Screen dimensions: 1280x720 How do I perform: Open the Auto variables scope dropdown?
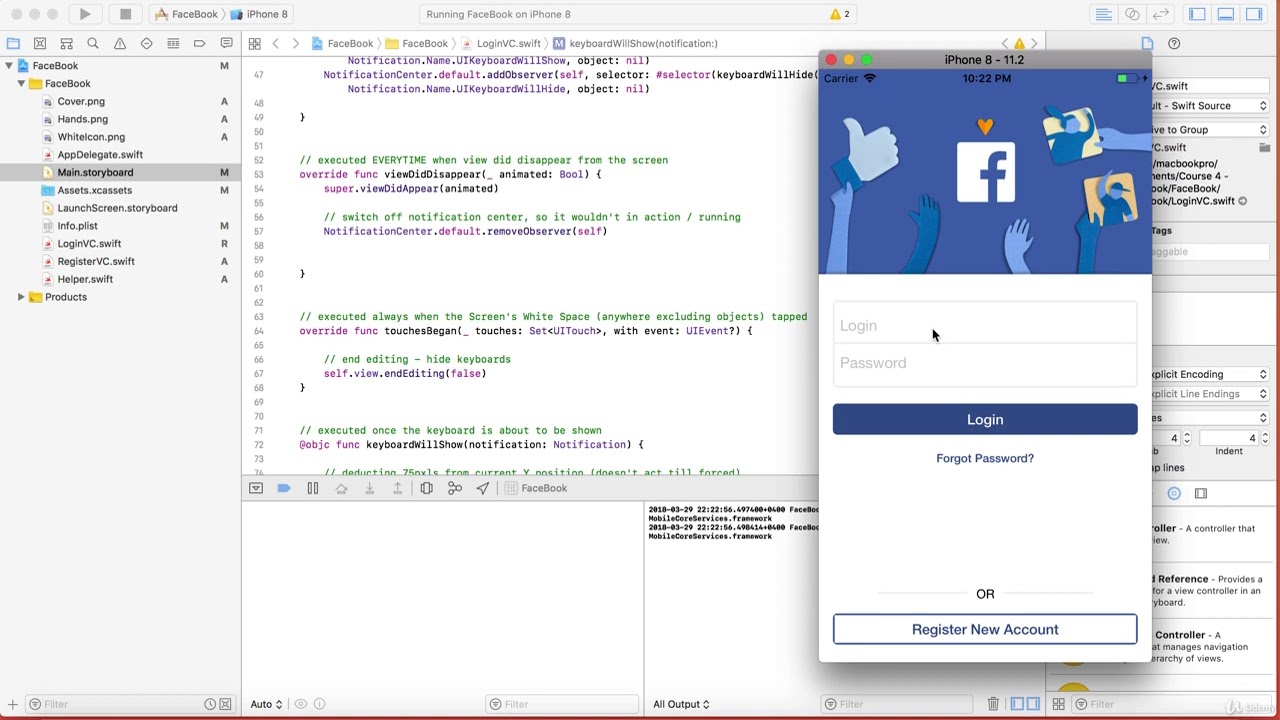(x=266, y=704)
